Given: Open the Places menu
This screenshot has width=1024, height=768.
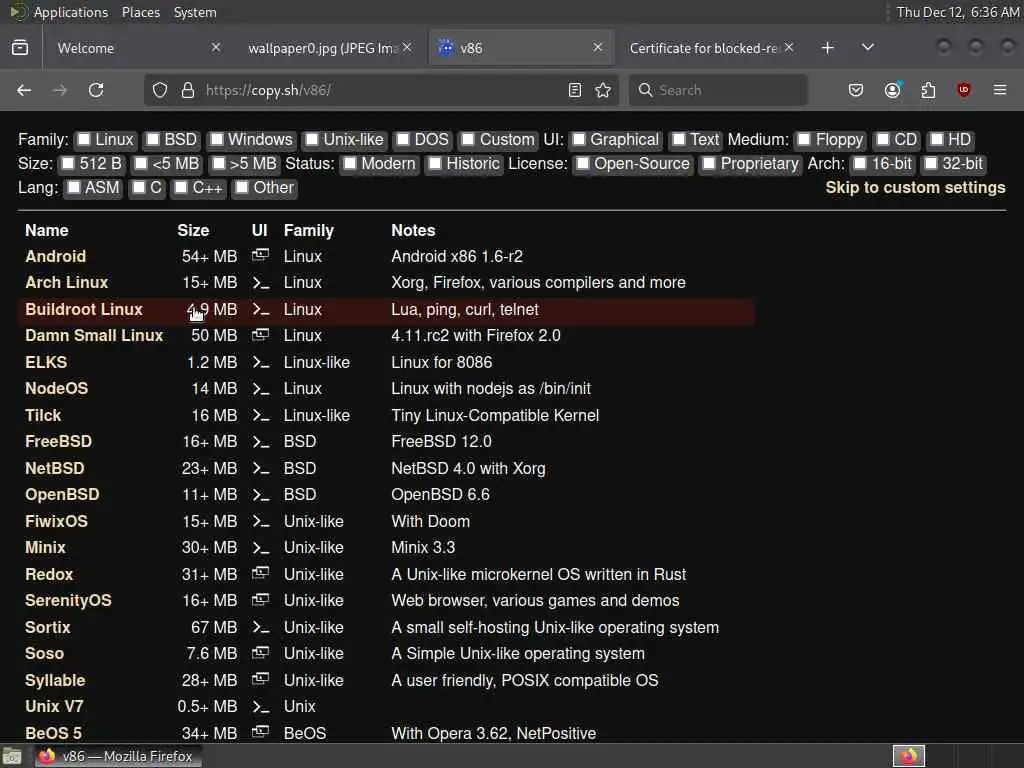Looking at the screenshot, I should (x=141, y=12).
